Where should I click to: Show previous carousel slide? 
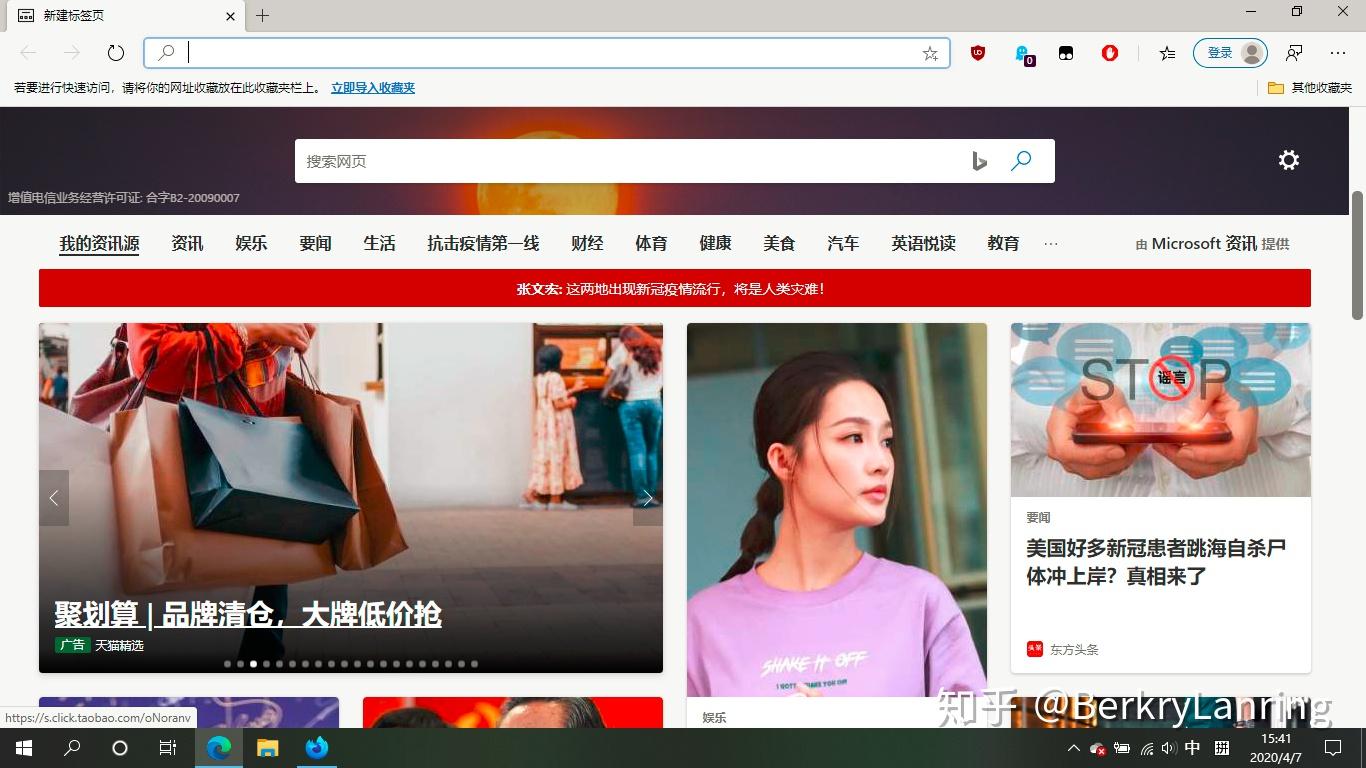click(54, 497)
